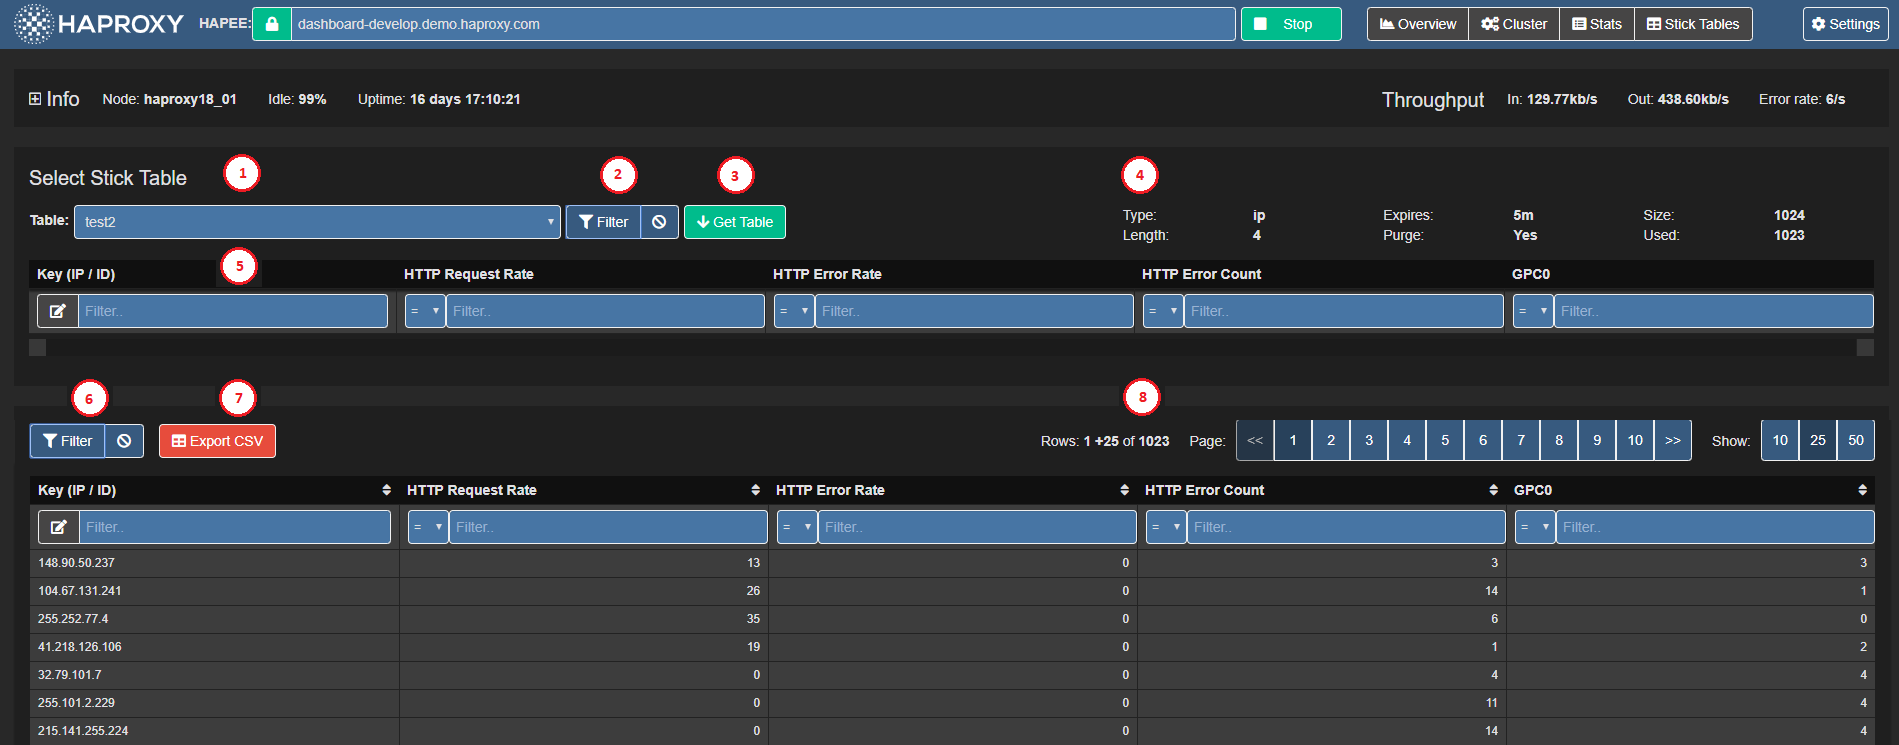Sort the GPC0 column using its arrows

point(1862,490)
